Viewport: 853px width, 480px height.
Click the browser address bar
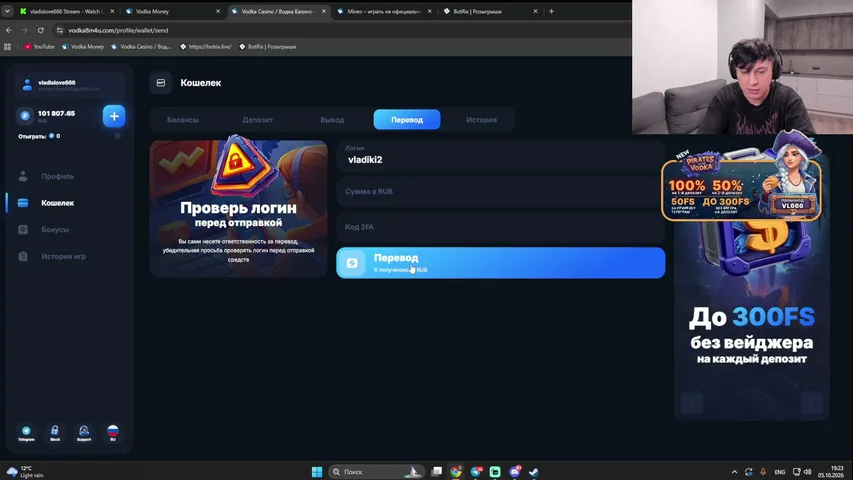click(x=343, y=30)
